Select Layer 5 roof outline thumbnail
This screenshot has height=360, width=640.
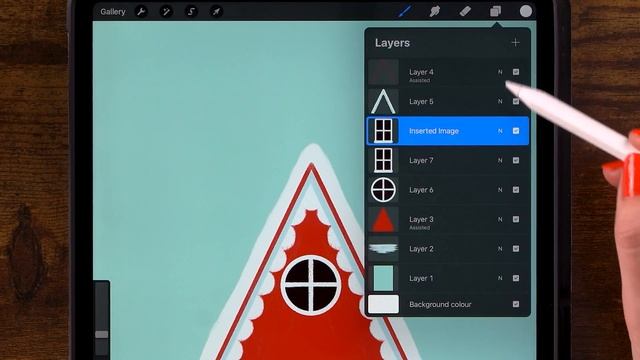(383, 101)
